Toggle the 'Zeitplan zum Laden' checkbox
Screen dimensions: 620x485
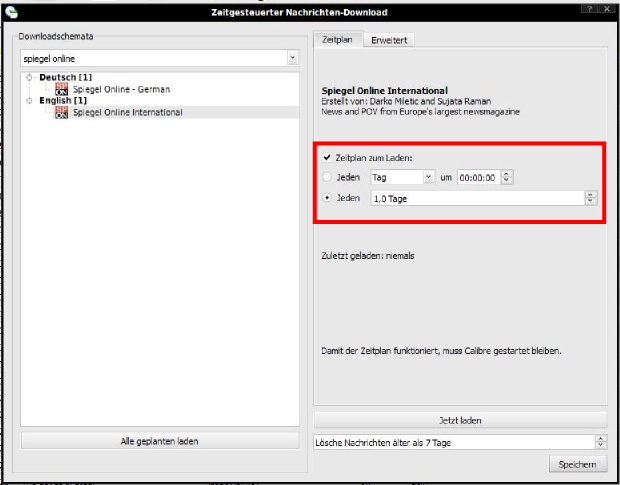327,158
